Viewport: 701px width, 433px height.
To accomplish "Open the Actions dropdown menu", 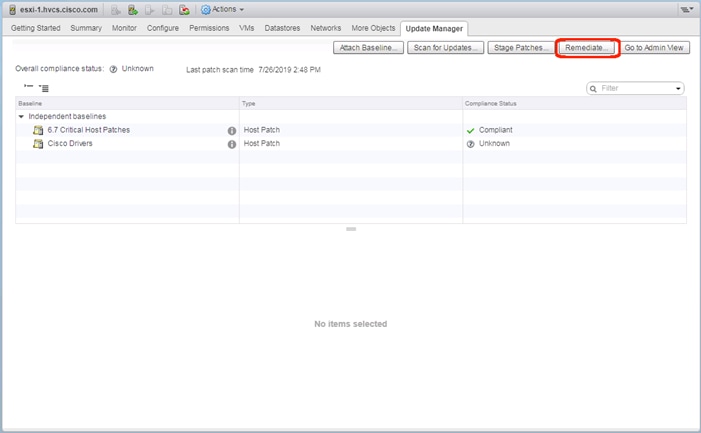I will pyautogui.click(x=223, y=9).
